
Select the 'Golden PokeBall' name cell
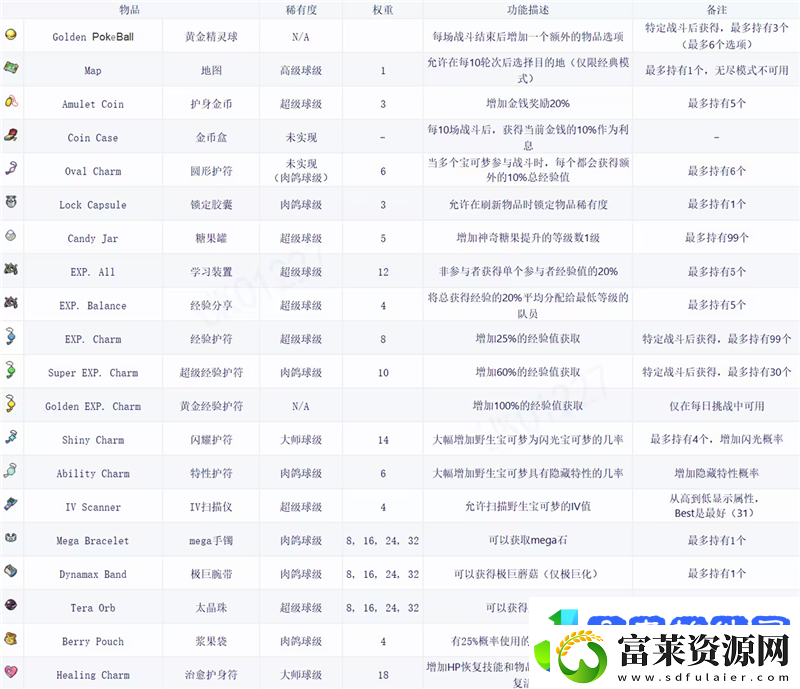point(93,37)
